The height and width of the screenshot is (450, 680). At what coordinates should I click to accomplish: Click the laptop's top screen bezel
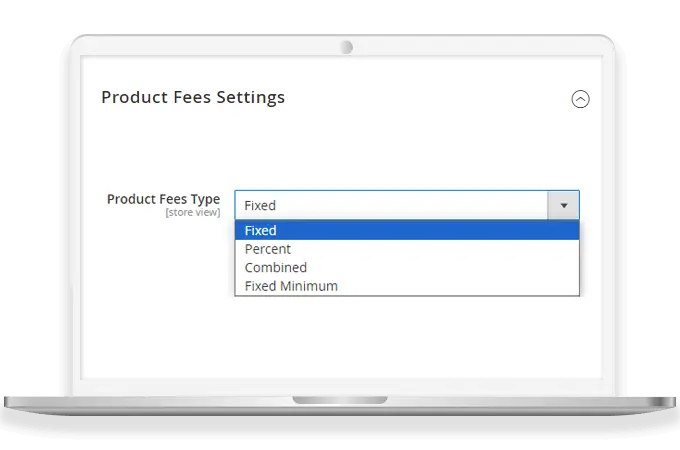click(200, 46)
